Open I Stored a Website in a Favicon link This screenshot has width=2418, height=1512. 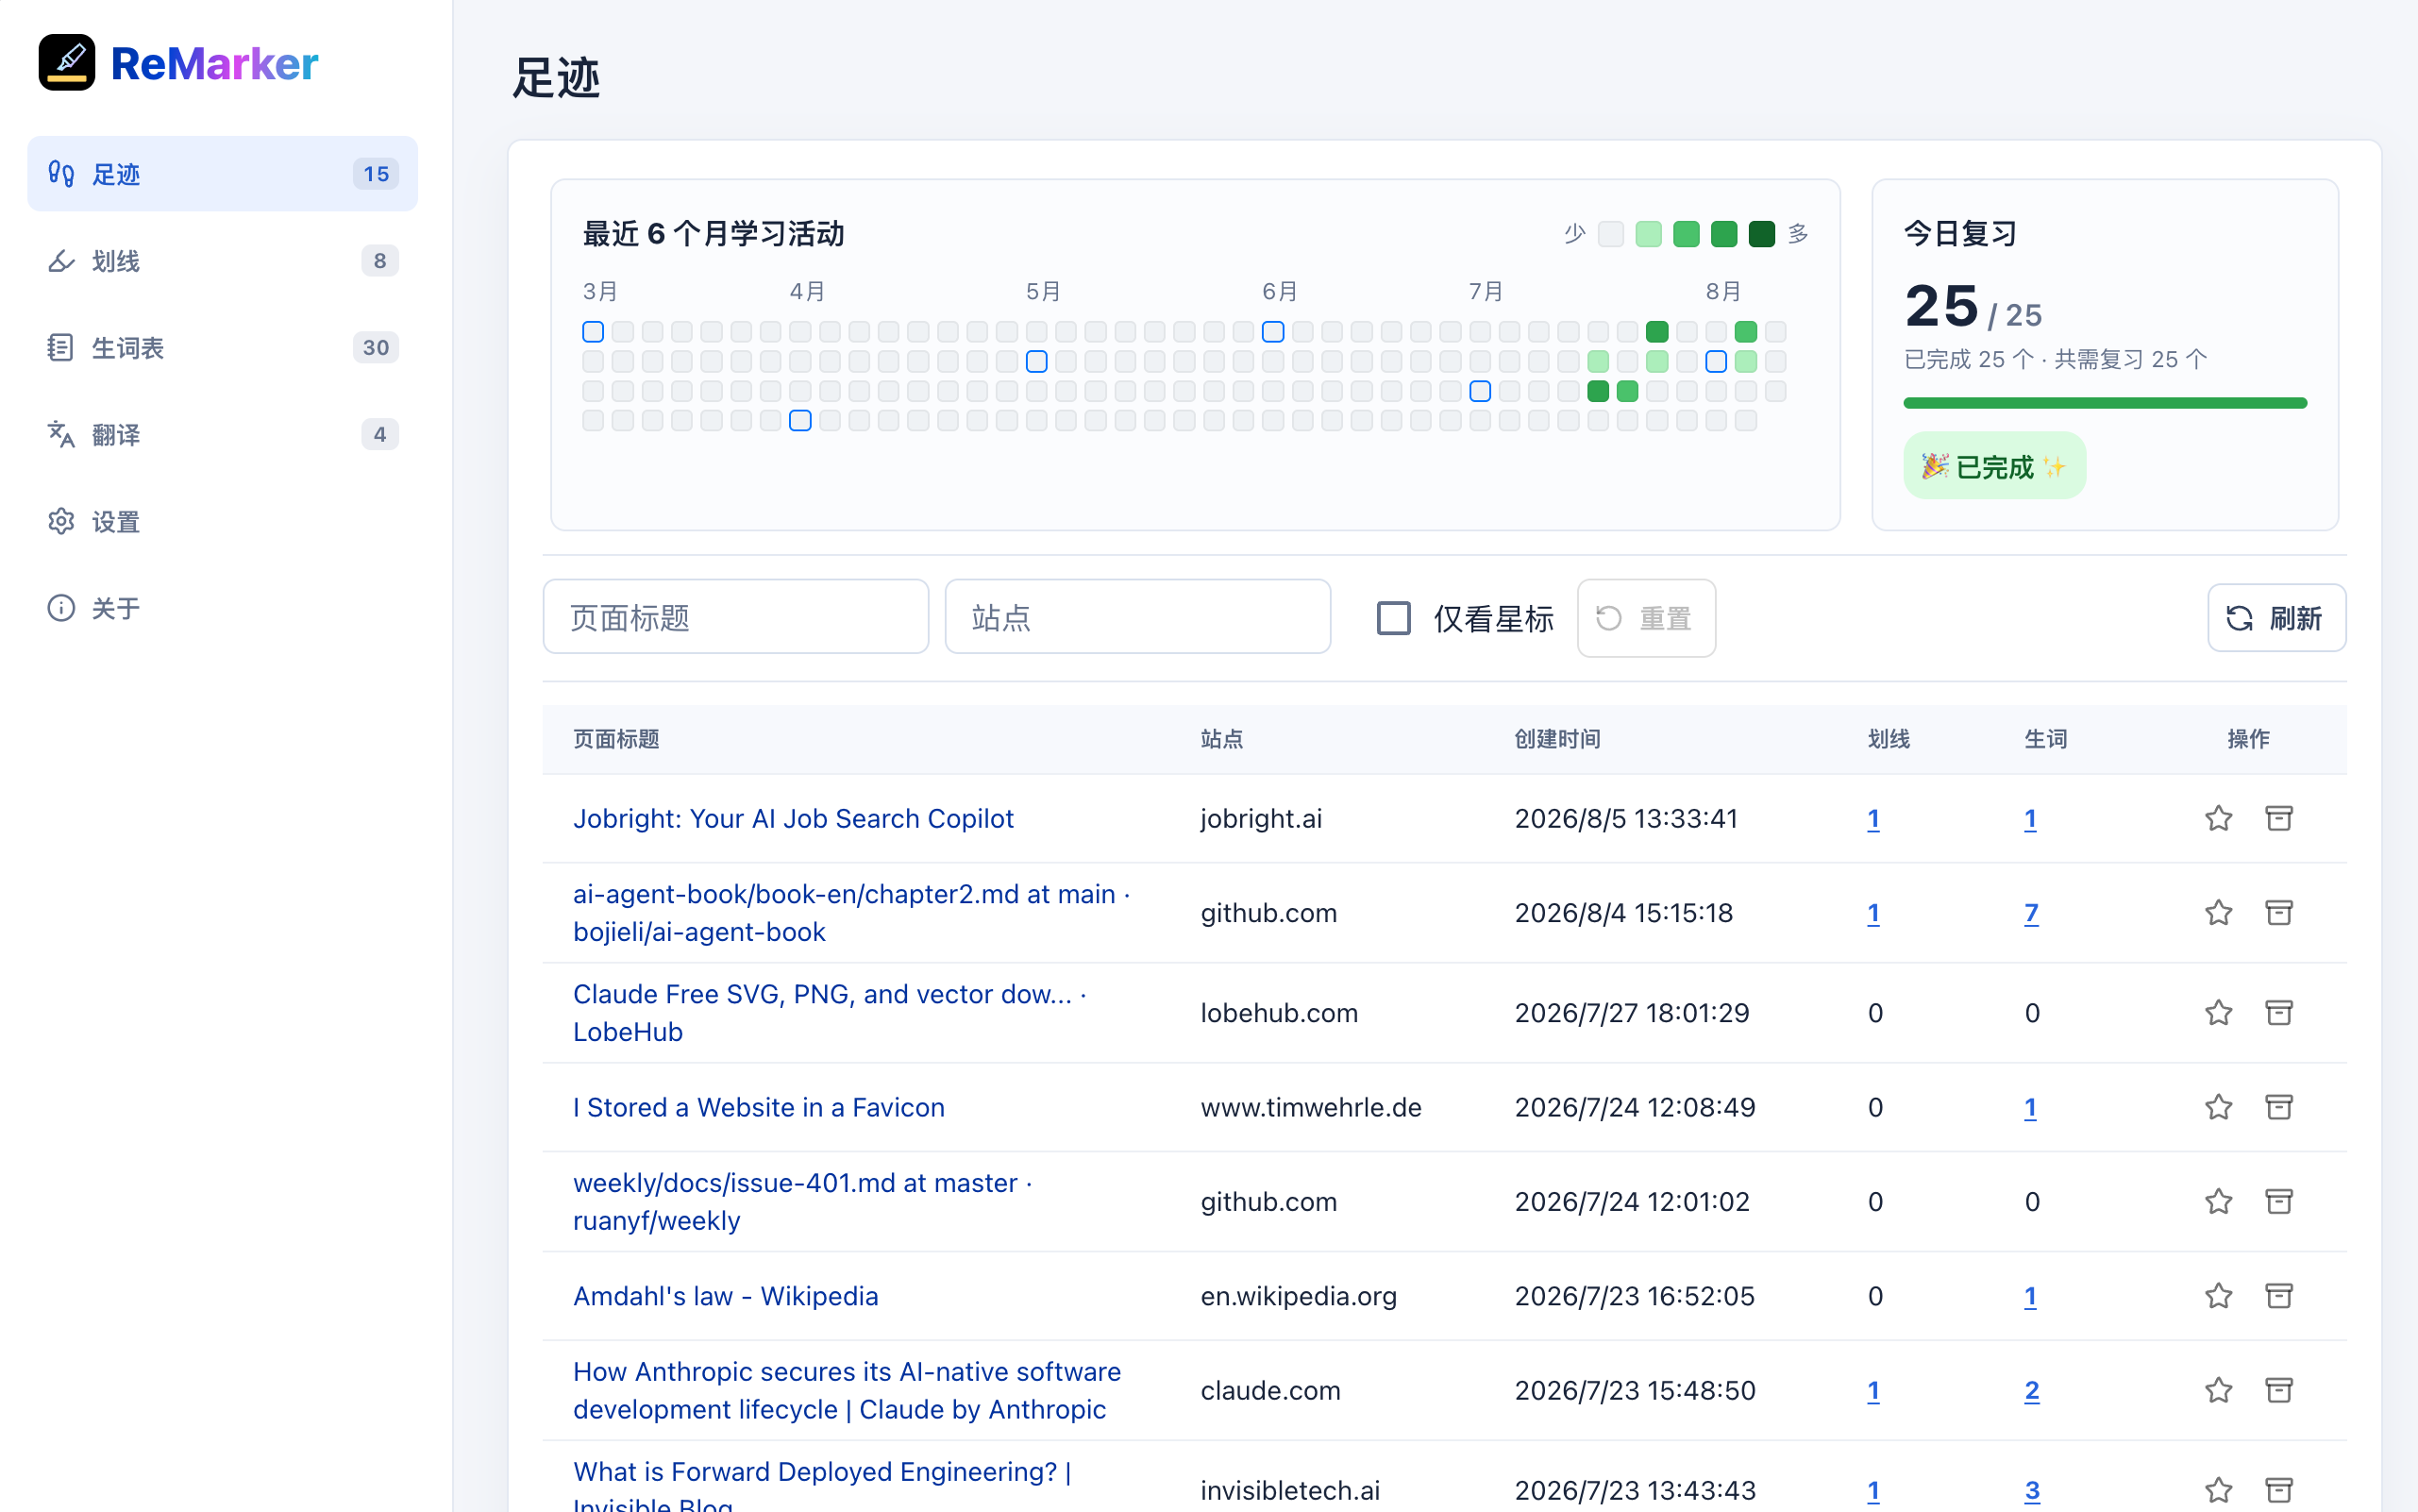(x=758, y=1107)
